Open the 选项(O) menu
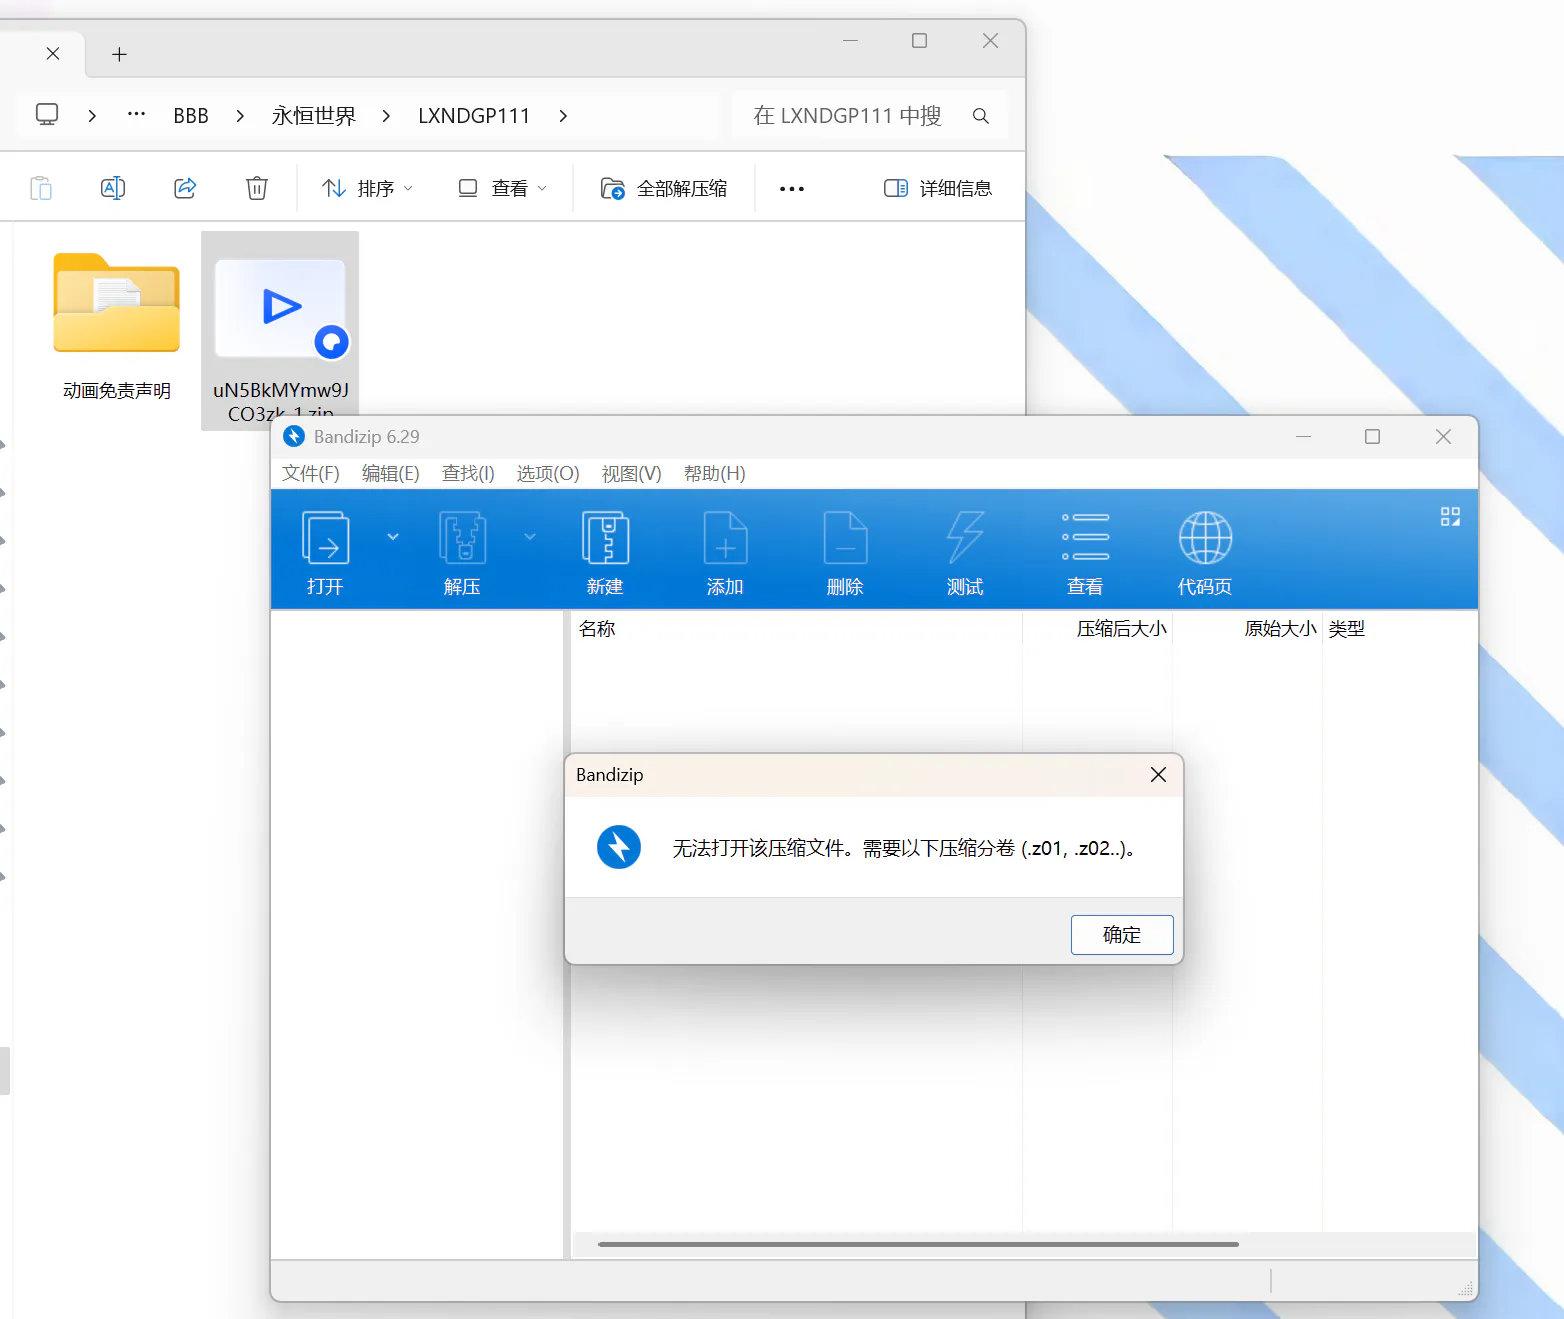 [548, 473]
